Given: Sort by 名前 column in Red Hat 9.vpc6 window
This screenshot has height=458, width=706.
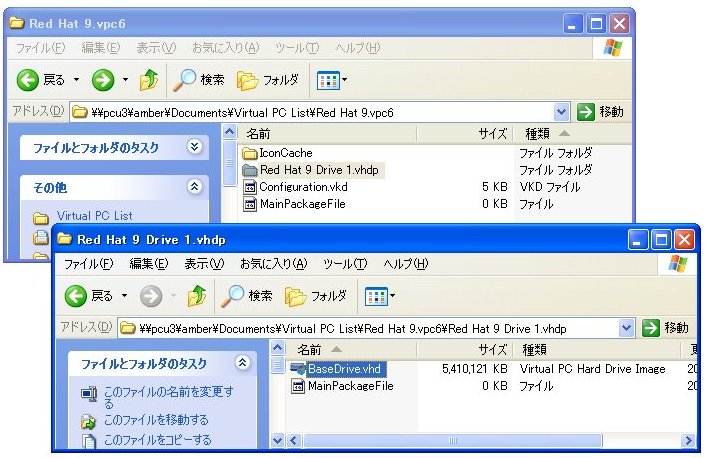Looking at the screenshot, I should point(326,134).
